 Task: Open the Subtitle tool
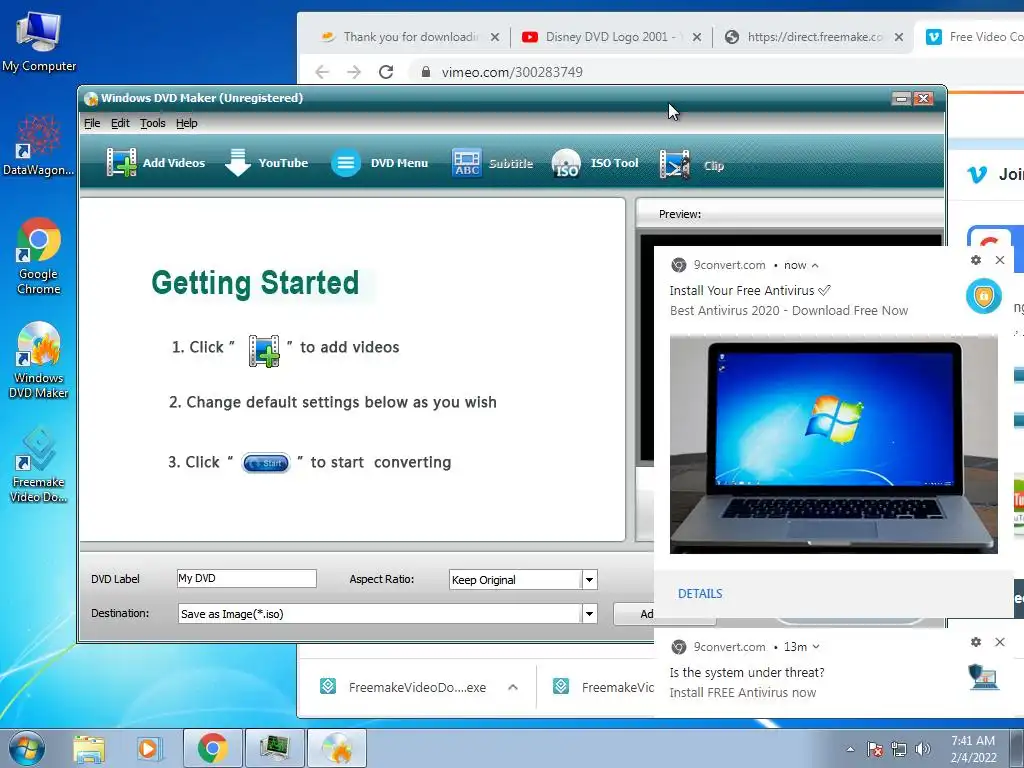[492, 163]
